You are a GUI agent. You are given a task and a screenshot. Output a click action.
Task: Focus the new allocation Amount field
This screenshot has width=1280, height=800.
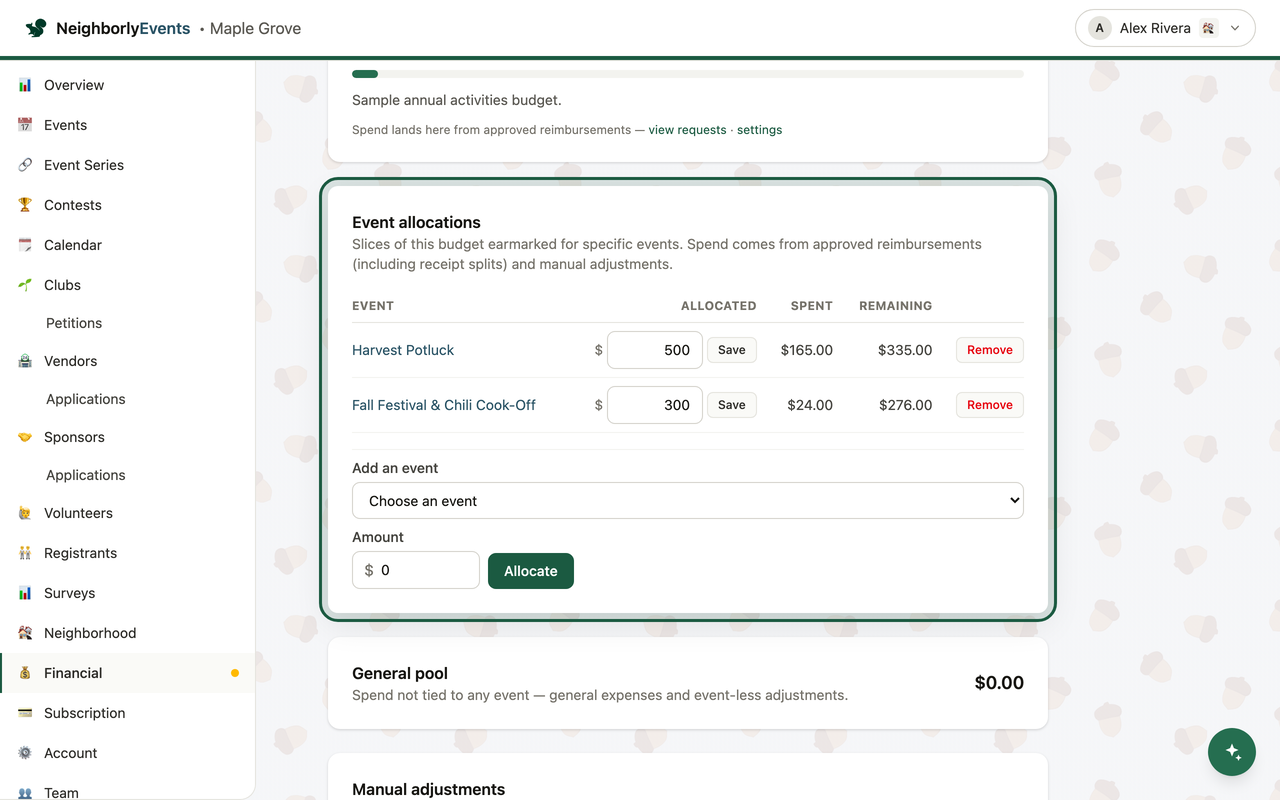[416, 570]
